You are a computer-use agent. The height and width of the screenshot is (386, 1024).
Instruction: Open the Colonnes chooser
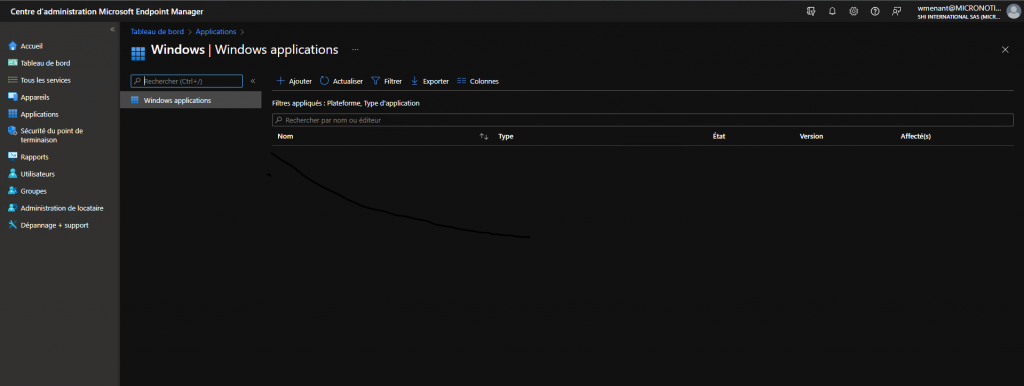pos(478,81)
